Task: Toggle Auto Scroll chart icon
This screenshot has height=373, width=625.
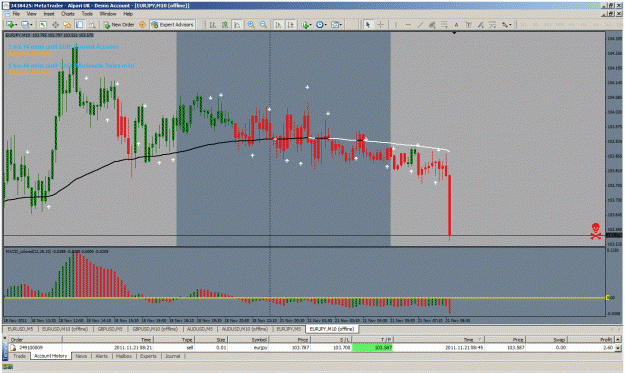Action: coord(278,25)
